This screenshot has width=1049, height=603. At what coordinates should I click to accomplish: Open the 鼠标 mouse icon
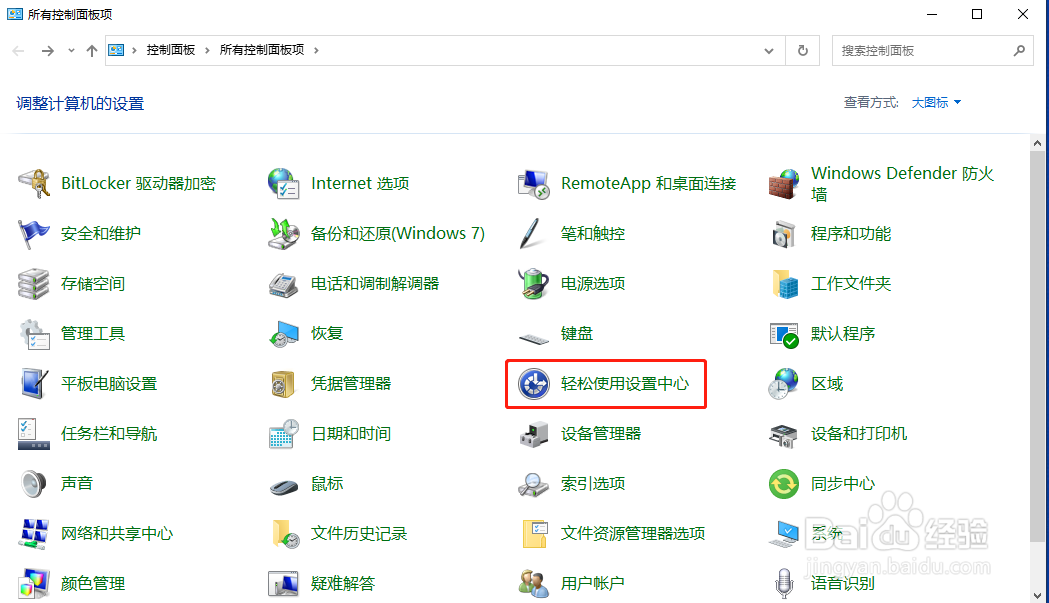pos(284,485)
